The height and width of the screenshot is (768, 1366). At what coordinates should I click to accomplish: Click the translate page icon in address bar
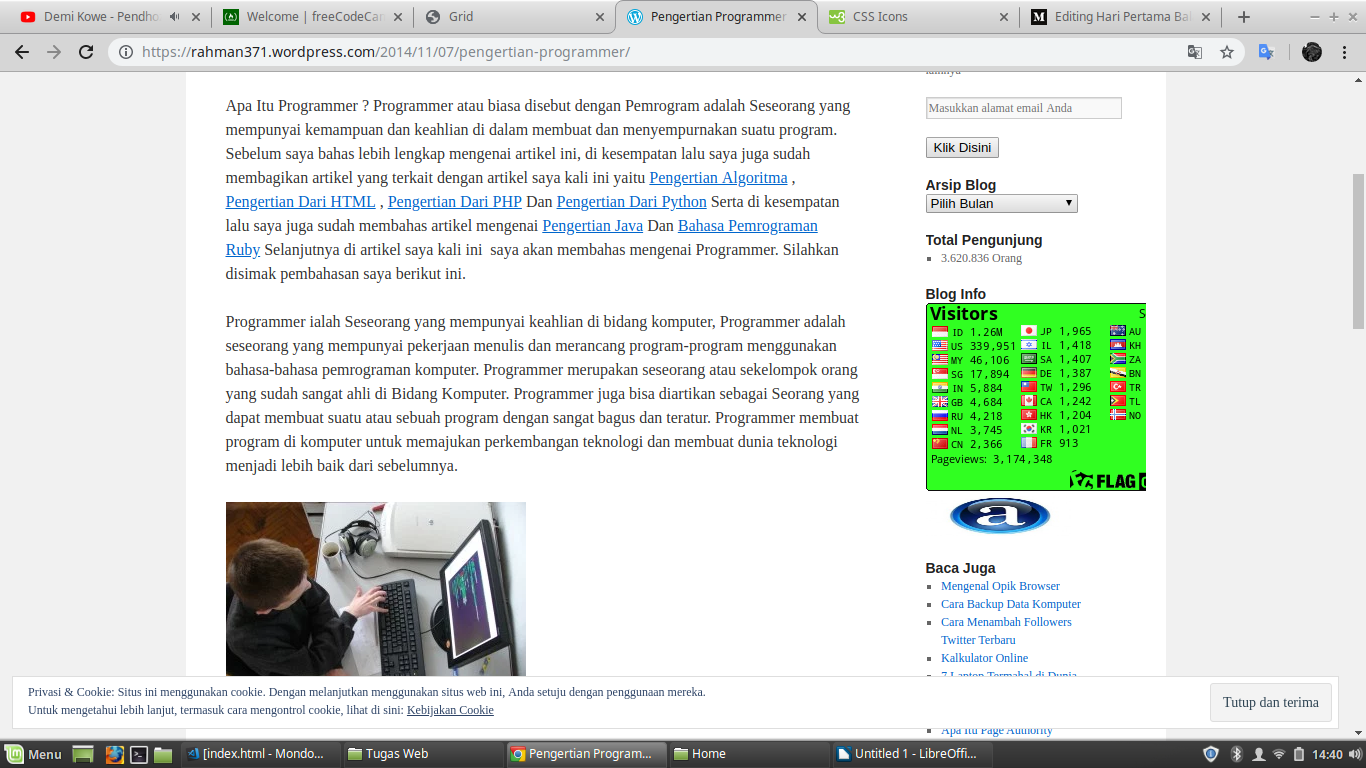[1194, 52]
